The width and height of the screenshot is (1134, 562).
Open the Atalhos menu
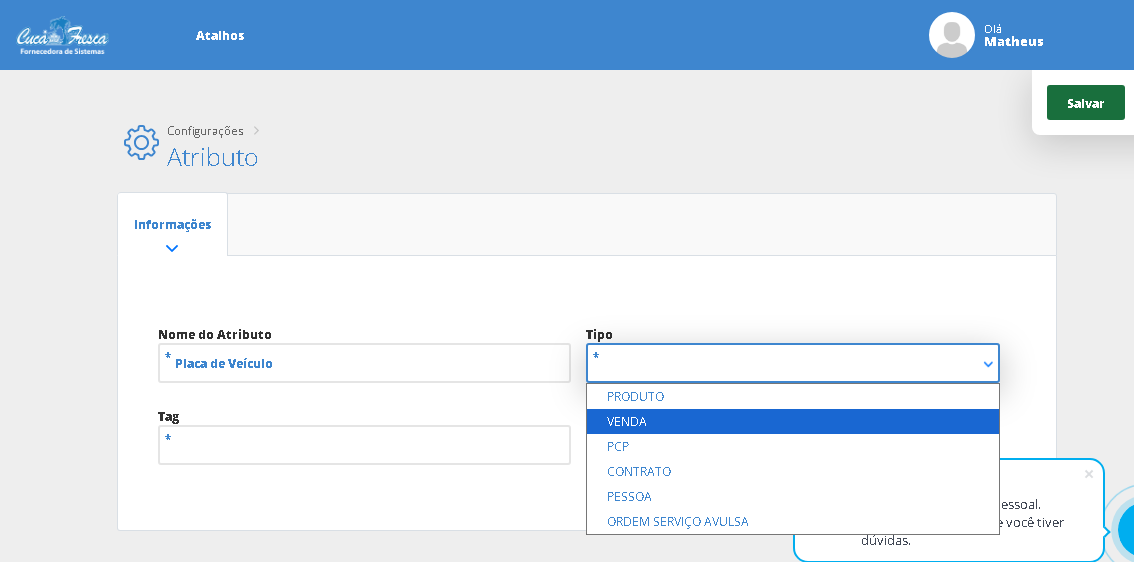click(220, 35)
